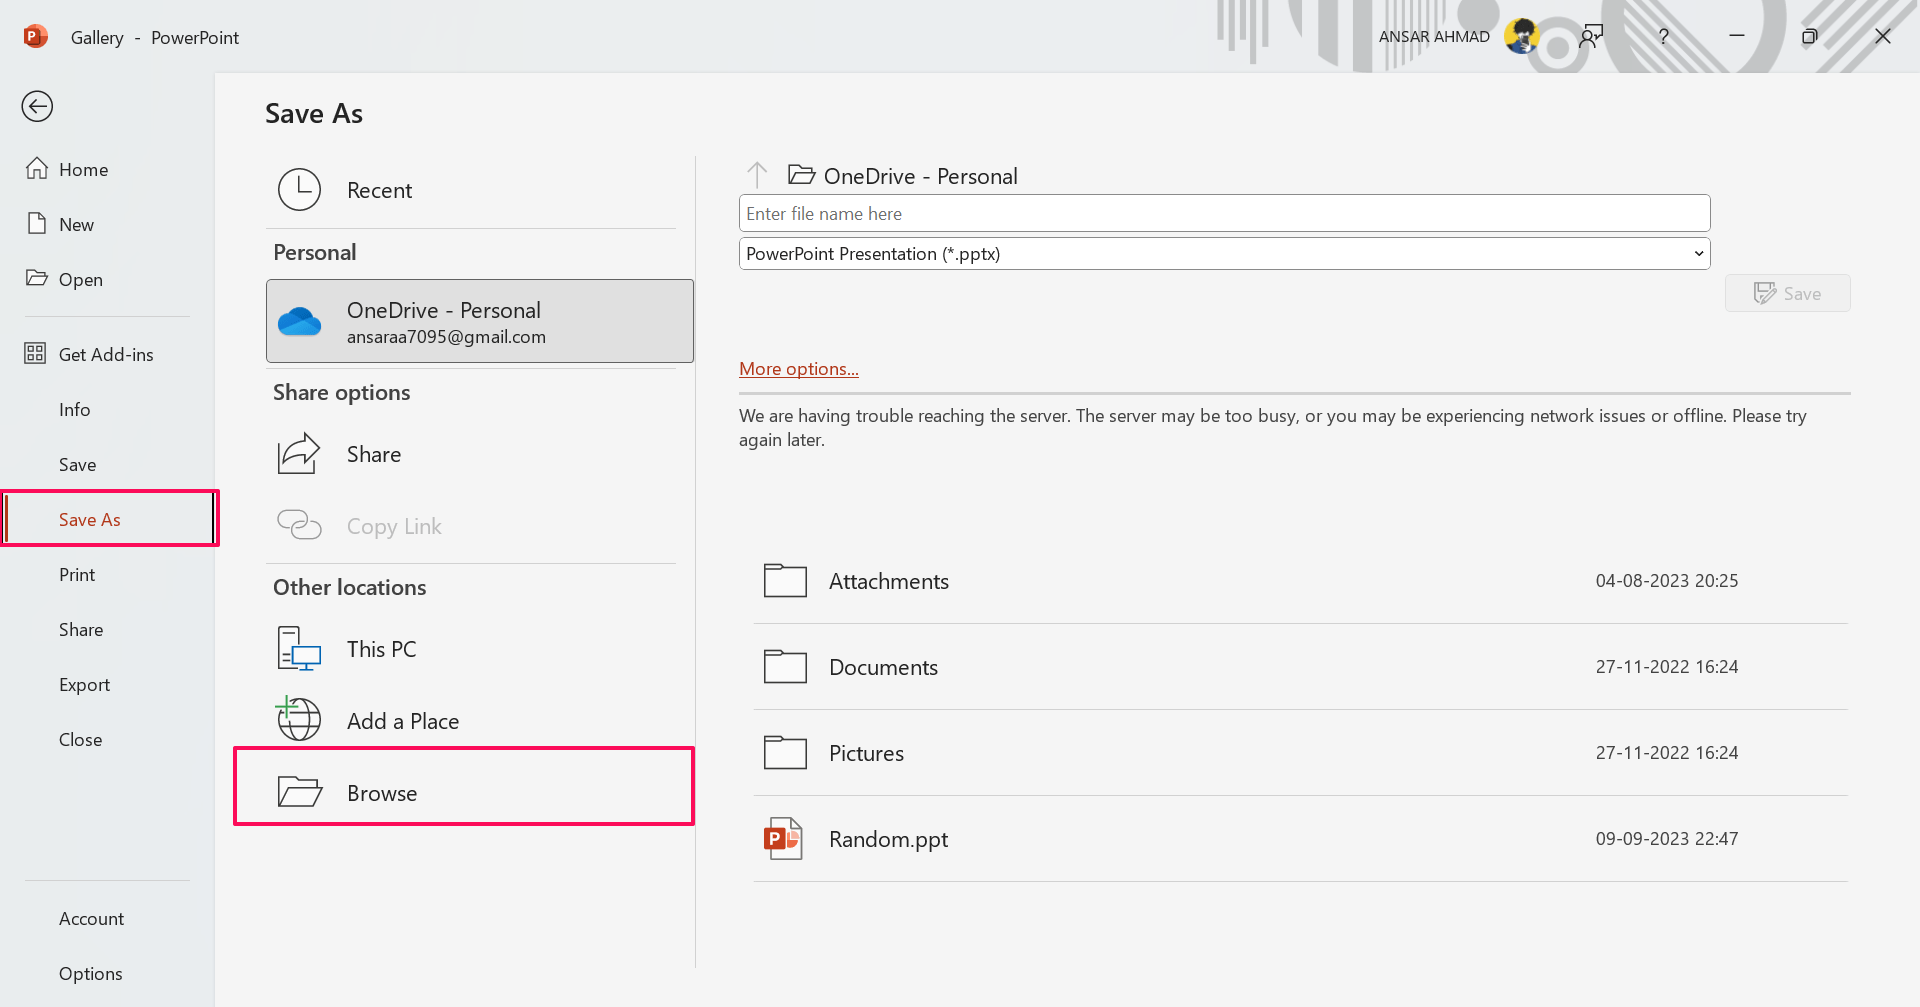The height and width of the screenshot is (1007, 1920).
Task: Click the Attachments folder icon
Action: click(x=785, y=580)
